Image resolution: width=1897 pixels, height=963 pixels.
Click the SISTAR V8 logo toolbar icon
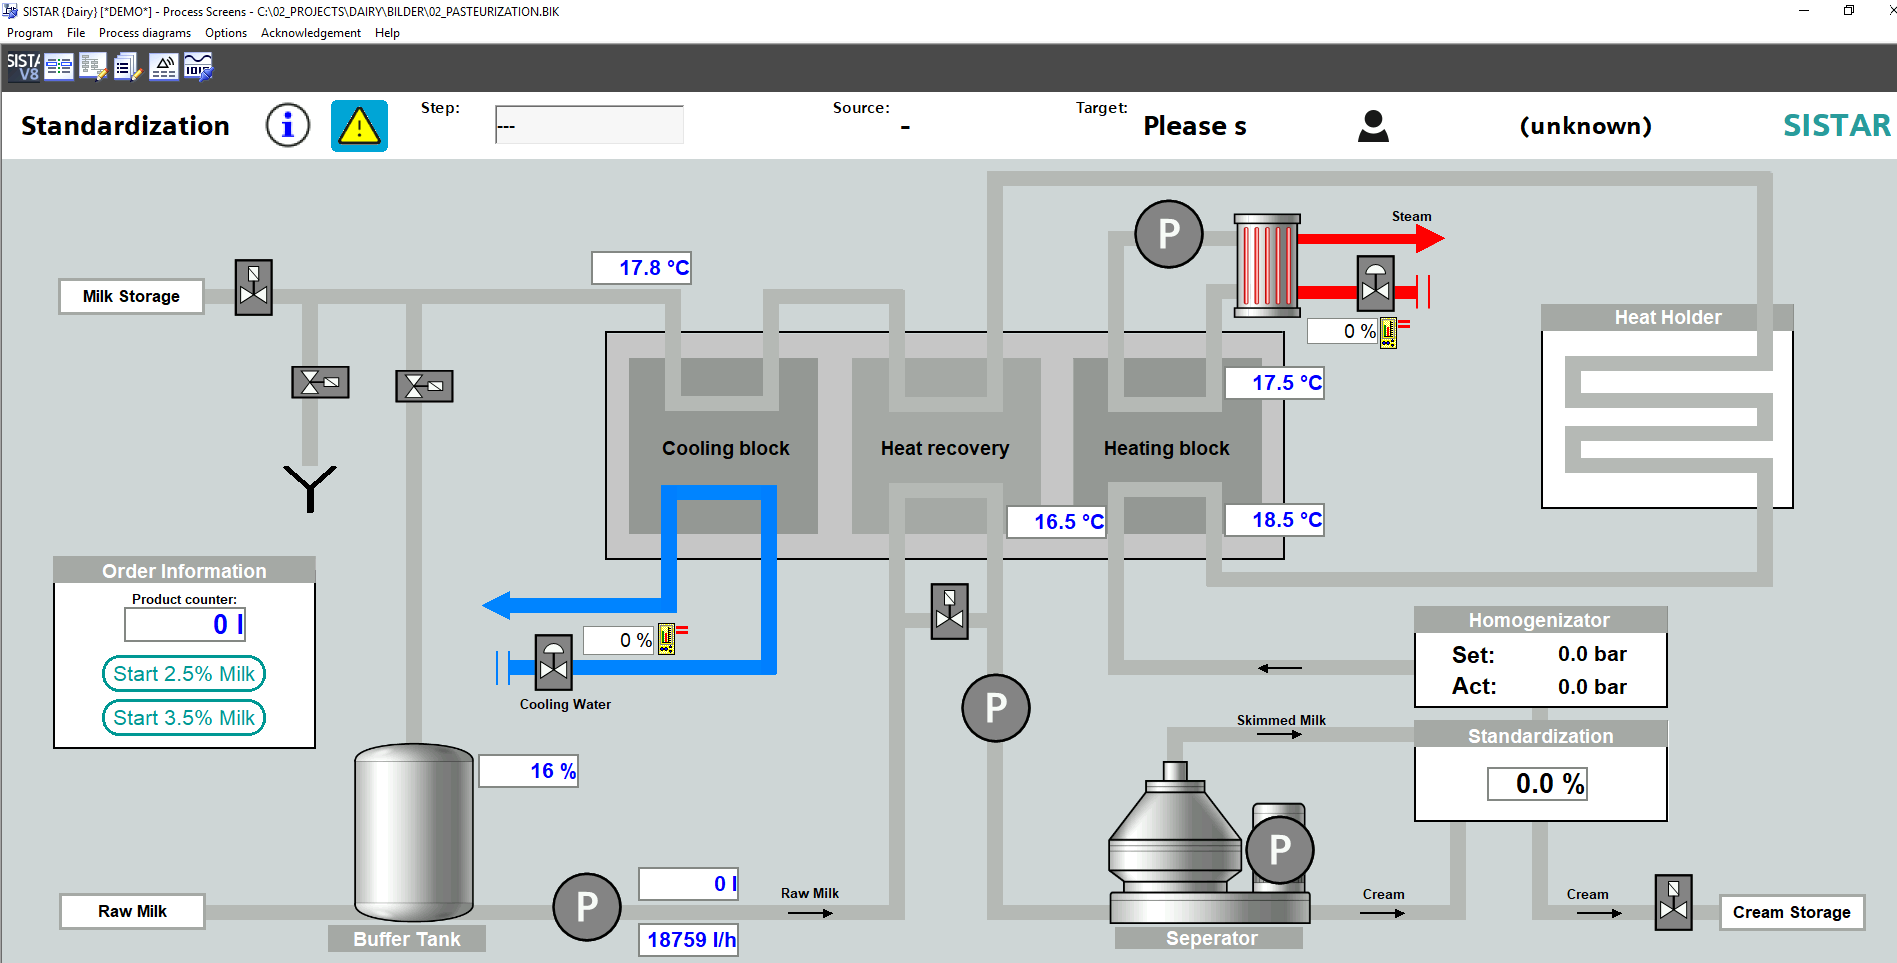click(23, 67)
